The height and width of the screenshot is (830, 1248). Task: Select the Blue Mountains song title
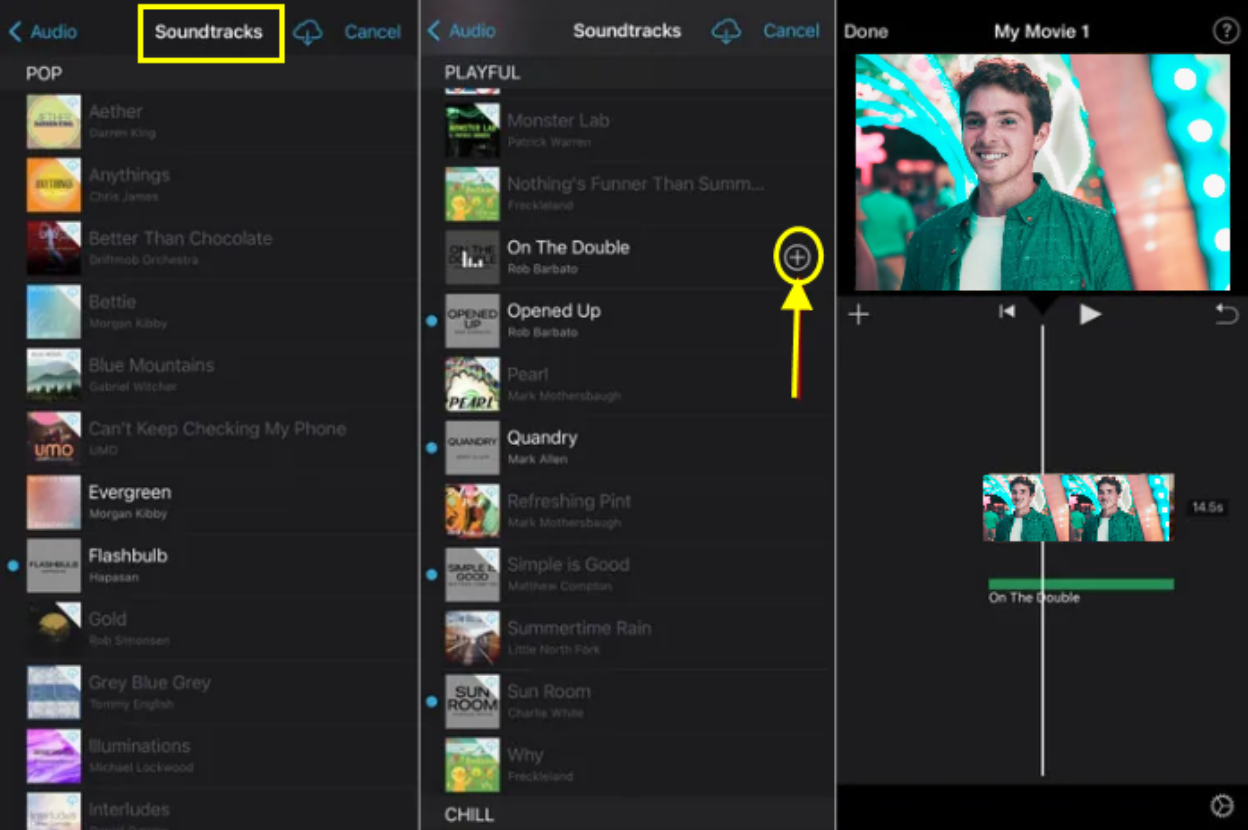click(x=151, y=365)
